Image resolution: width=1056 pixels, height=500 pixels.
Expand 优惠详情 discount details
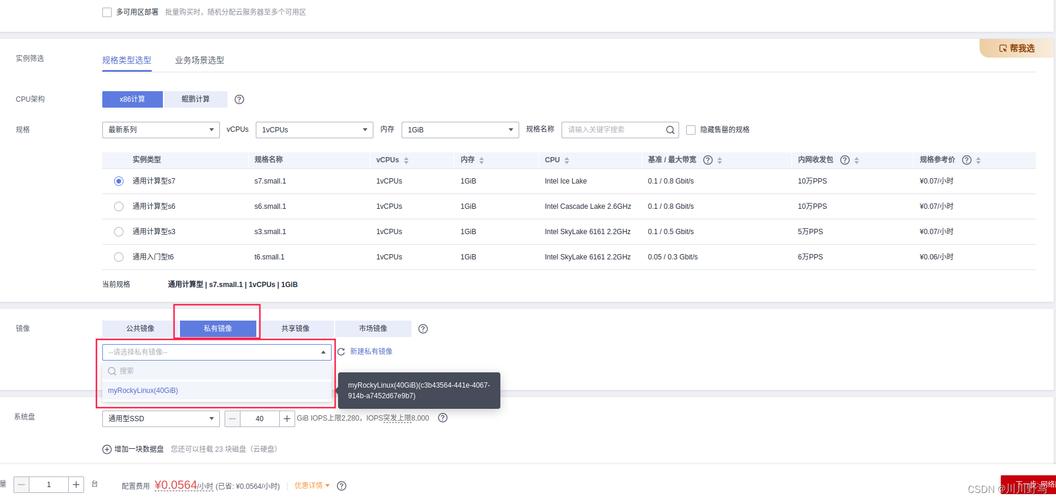(x=312, y=486)
